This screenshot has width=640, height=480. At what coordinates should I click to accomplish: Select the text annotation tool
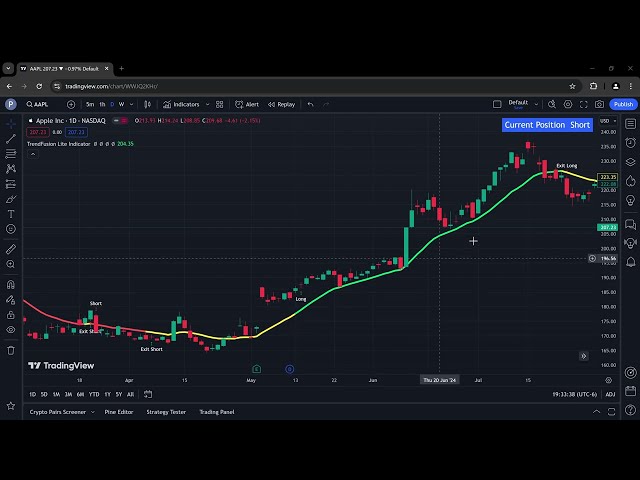pos(11,214)
